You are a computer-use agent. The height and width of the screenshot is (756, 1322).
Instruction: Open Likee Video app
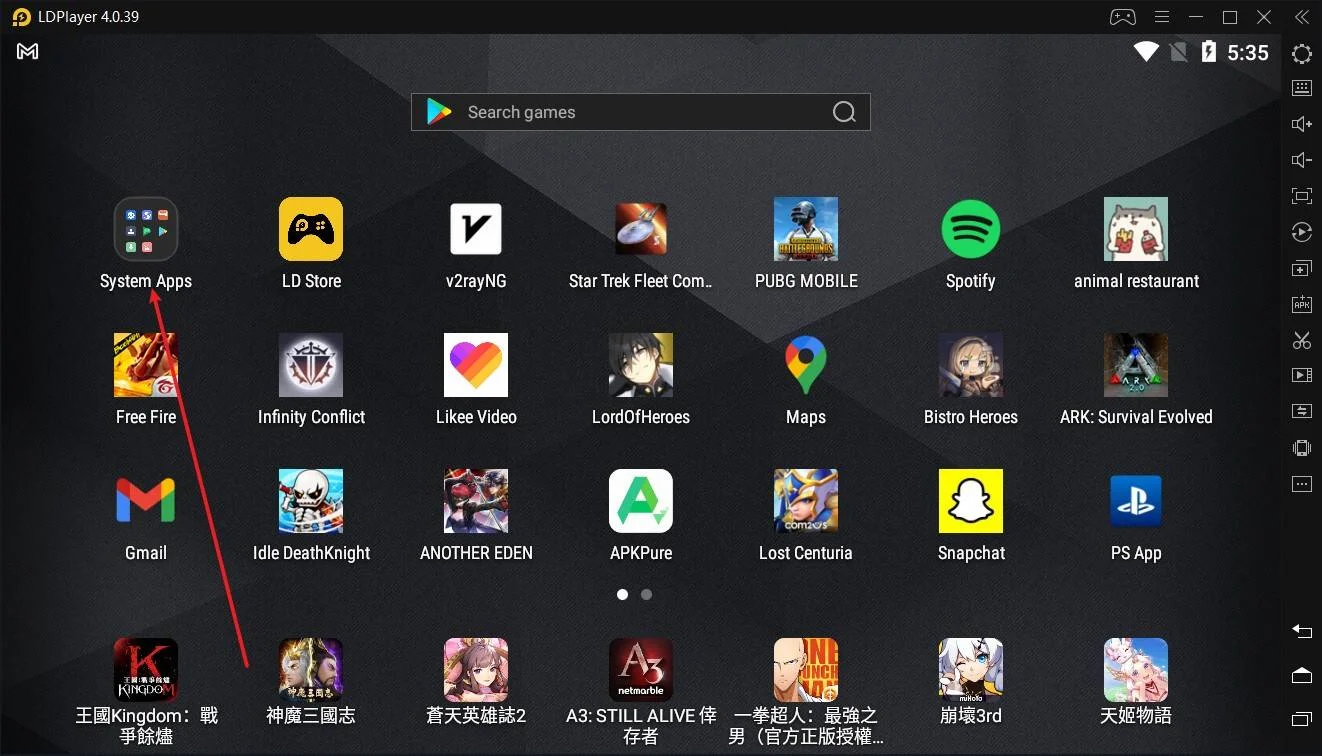point(476,365)
